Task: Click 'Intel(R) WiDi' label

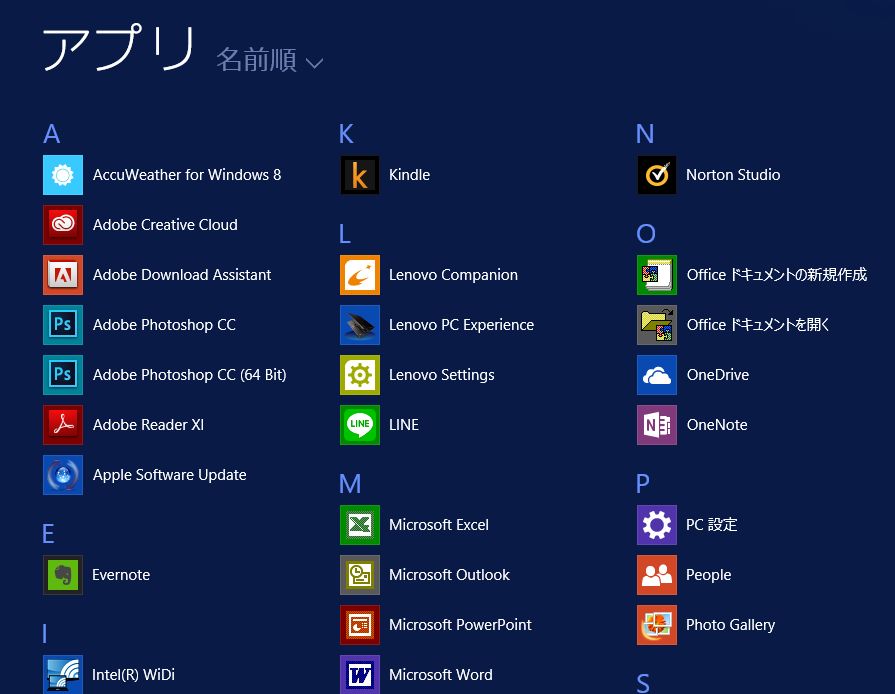Action: click(x=133, y=675)
